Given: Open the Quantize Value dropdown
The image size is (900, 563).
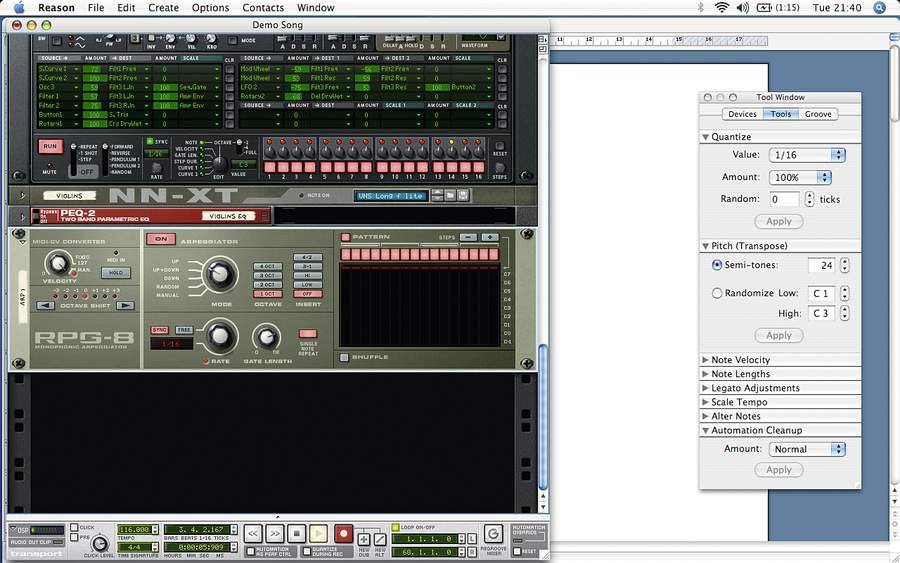Looking at the screenshot, I should tap(807, 155).
